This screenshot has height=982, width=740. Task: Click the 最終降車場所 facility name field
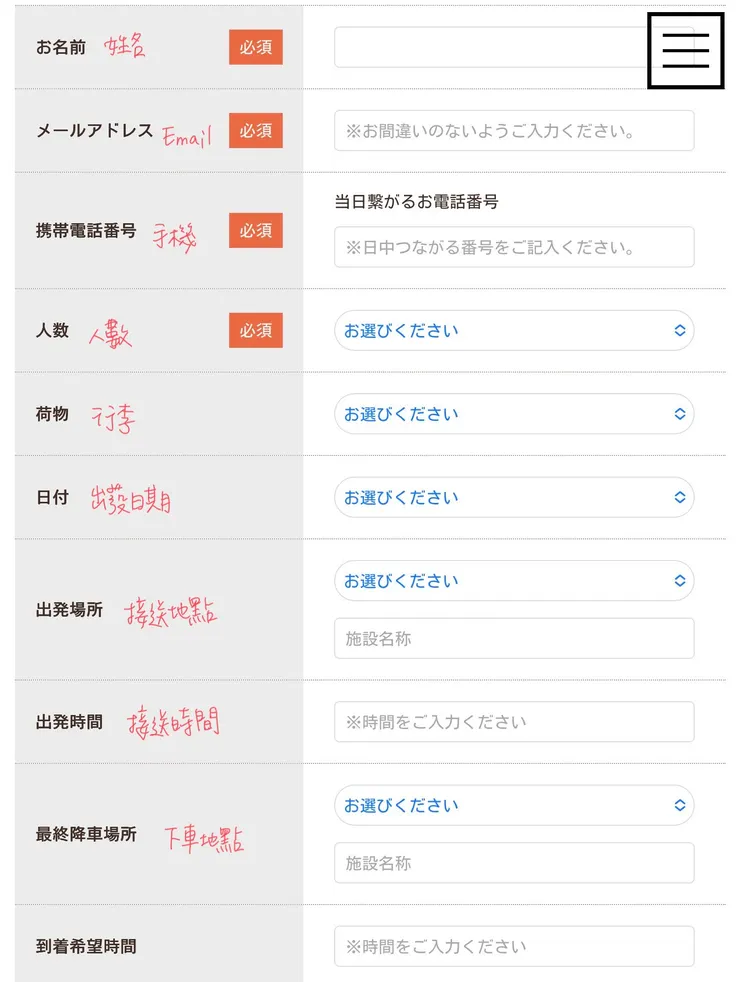tap(514, 863)
